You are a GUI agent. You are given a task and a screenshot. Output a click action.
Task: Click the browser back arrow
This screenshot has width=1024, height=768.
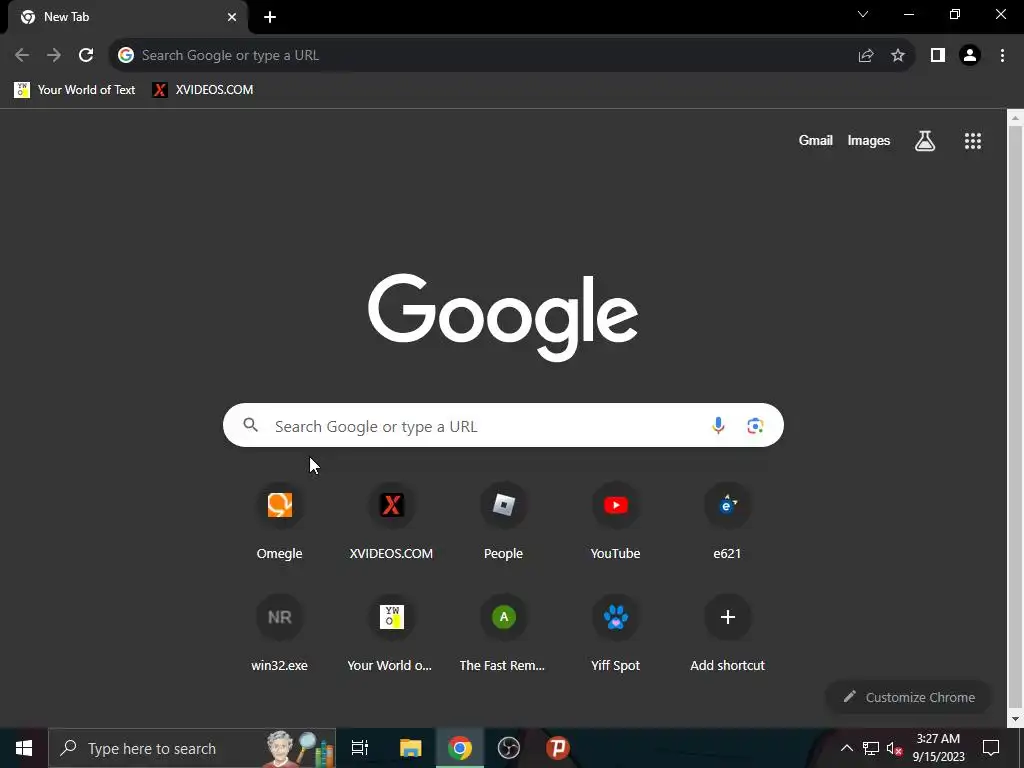[22, 56]
